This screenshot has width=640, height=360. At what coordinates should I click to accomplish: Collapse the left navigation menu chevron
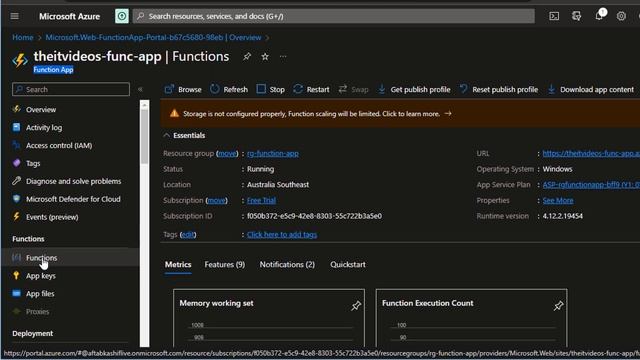click(x=140, y=89)
